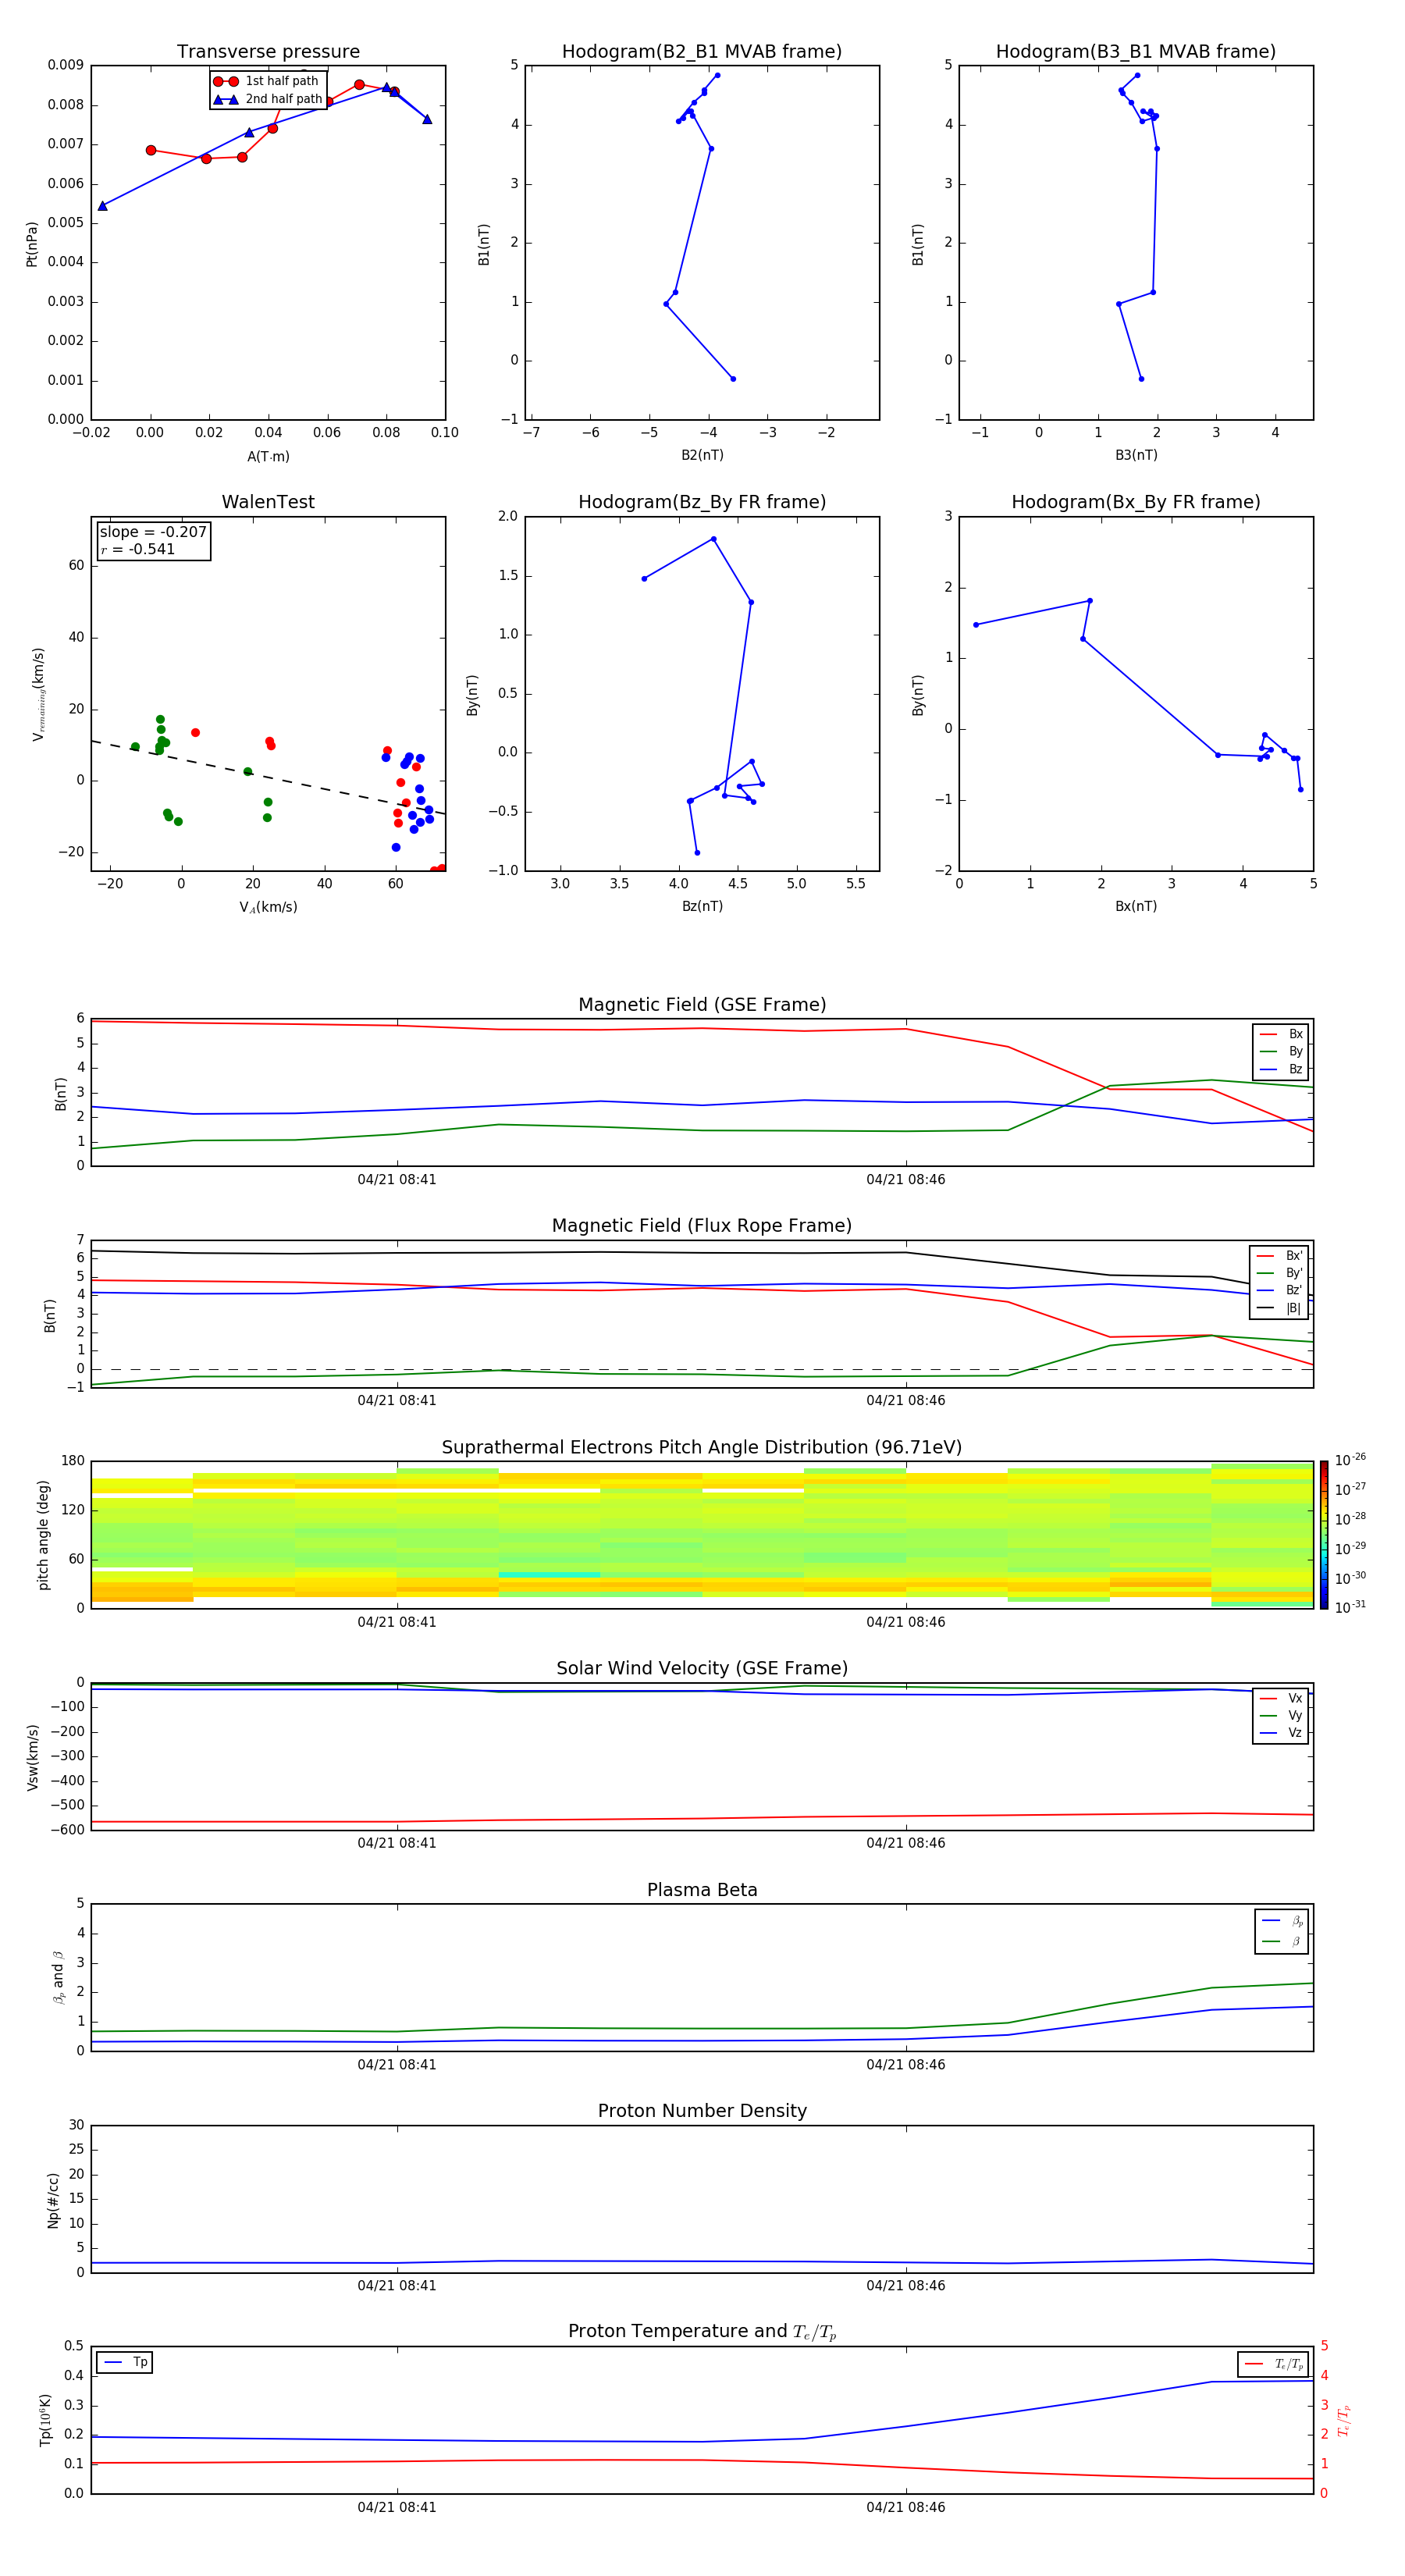Click the "Vy" entry in velocity legend
Image resolution: width=1405 pixels, height=2576 pixels.
(1281, 1716)
